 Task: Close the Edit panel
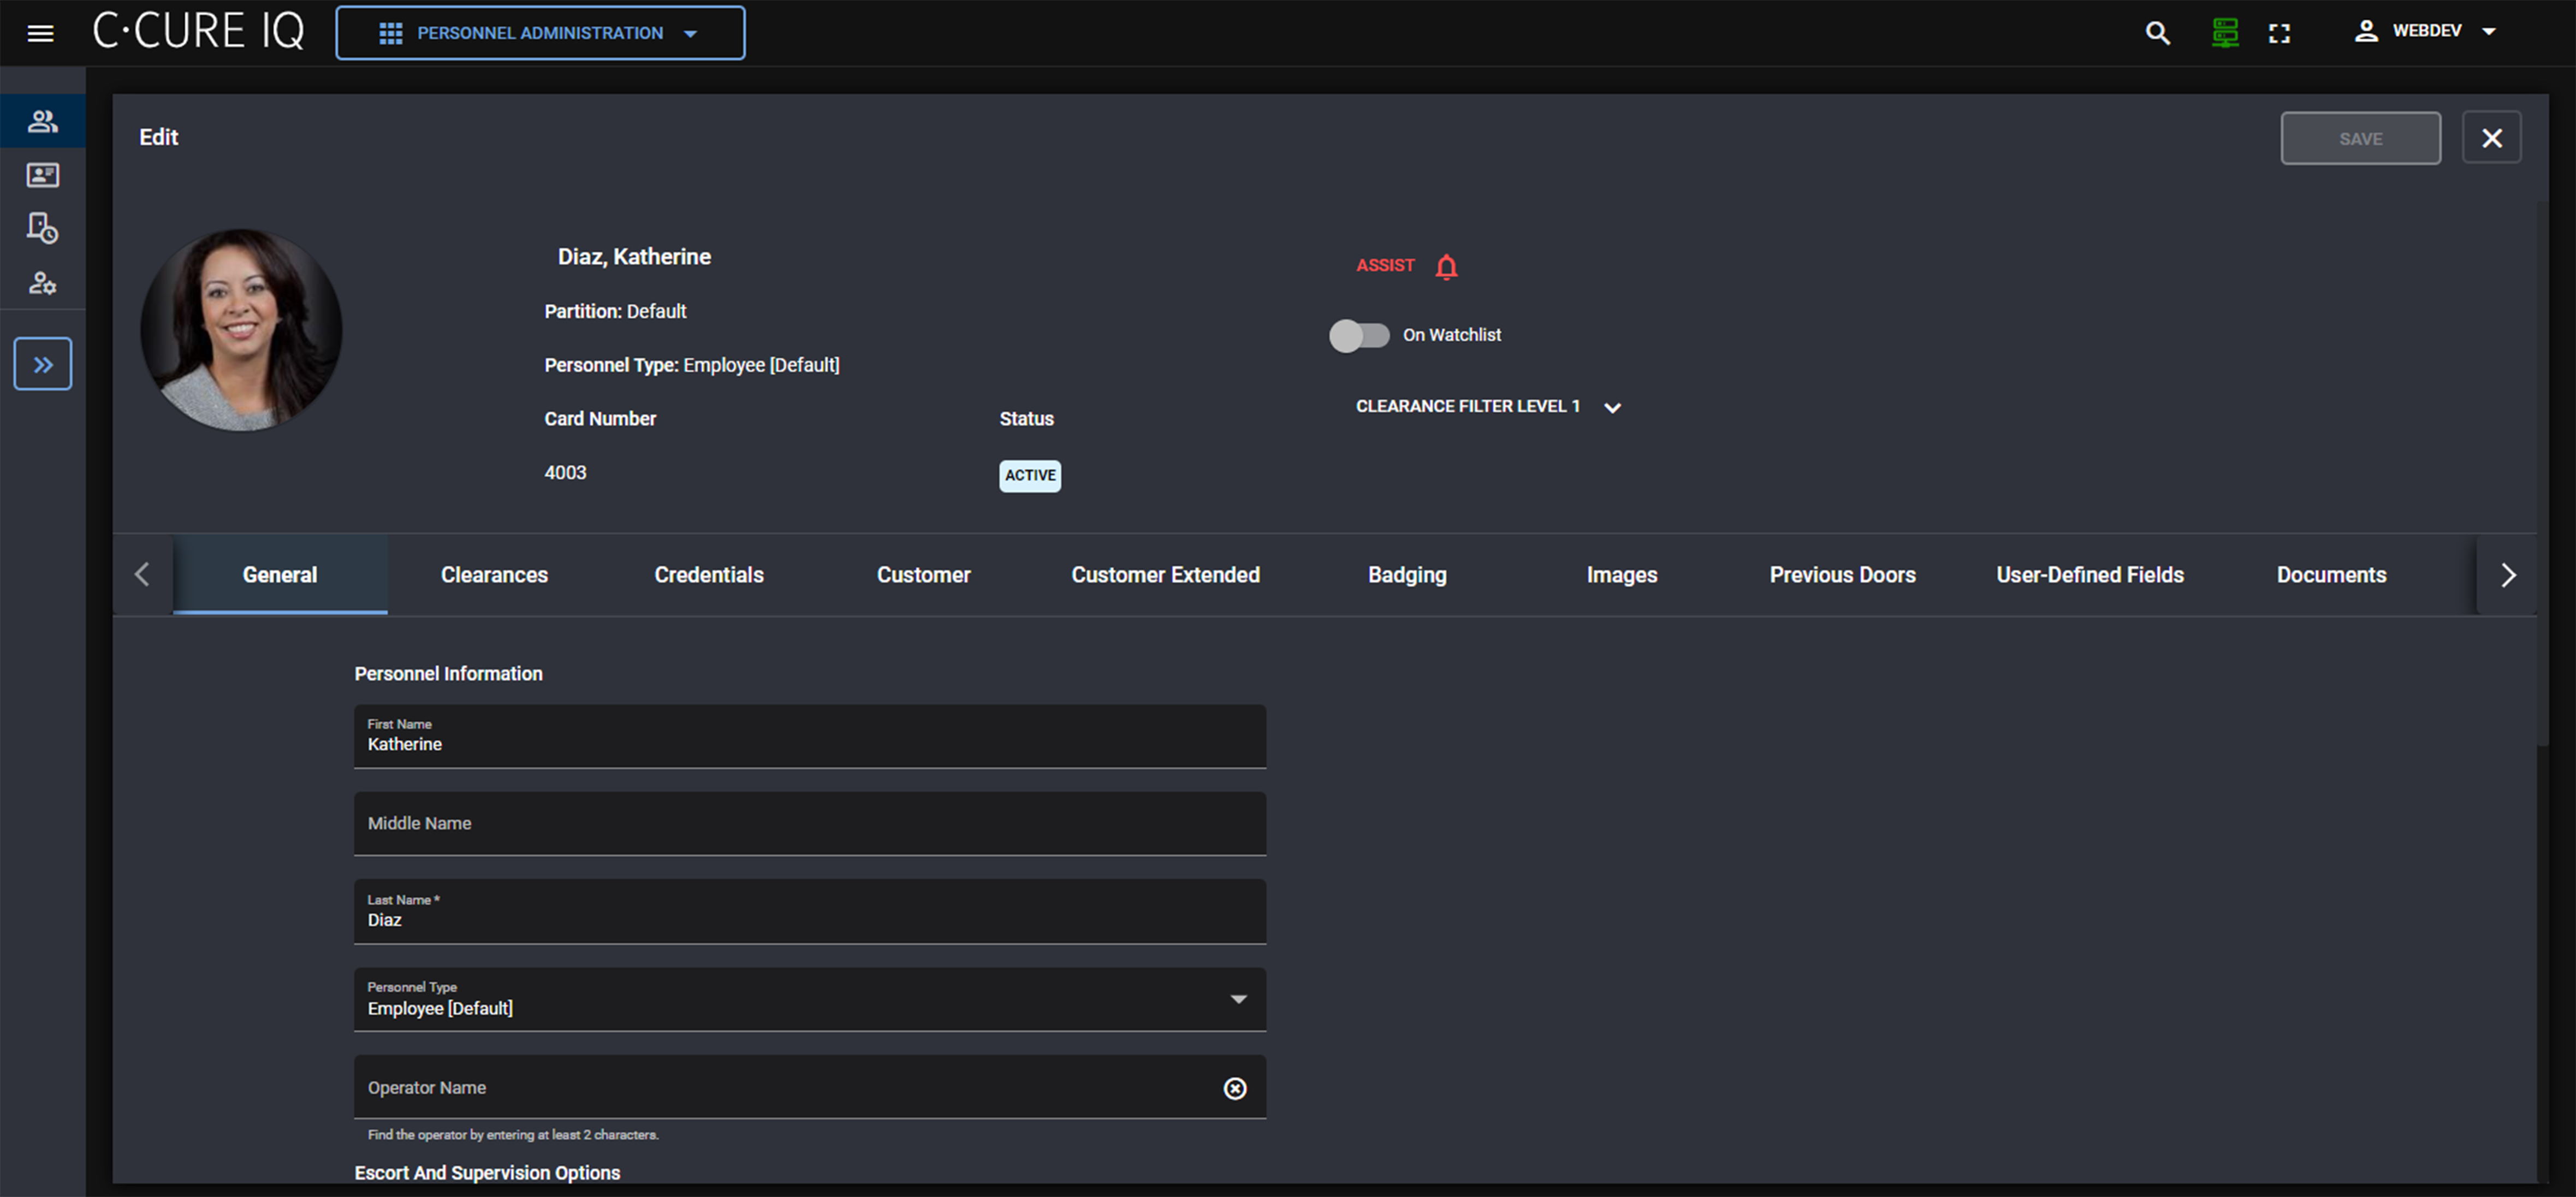(2491, 138)
